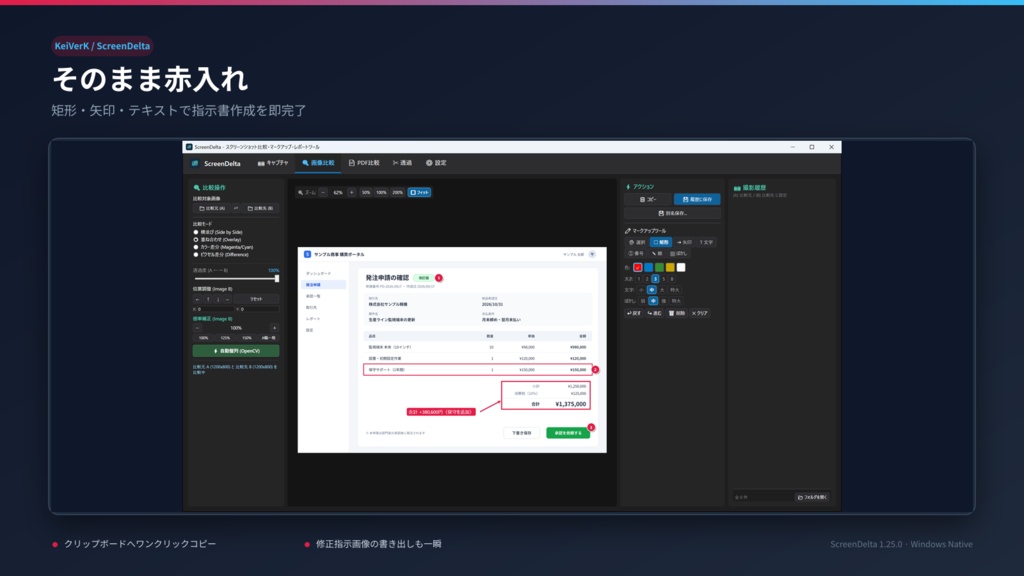The image size is (1024, 576).
Task: Choose the line markup tool
Action: (657, 253)
